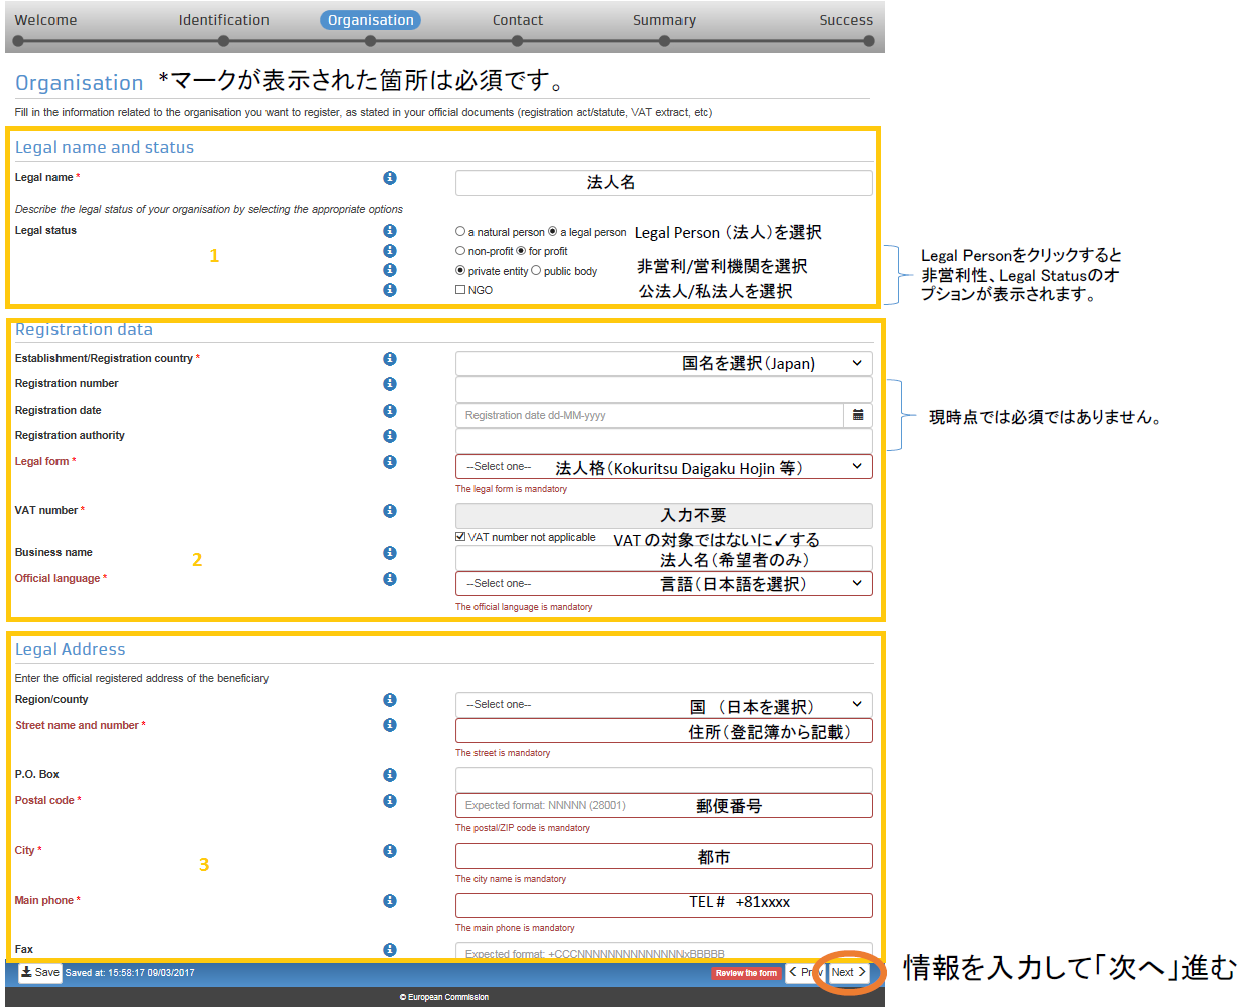Screen dimensions: 1245x1008
Task: Click the info icon beside Legal name
Action: pos(390,178)
